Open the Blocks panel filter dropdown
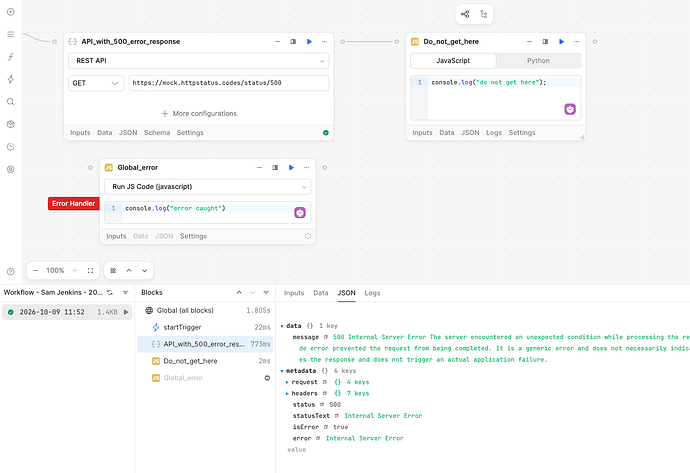Screen dimensions: 690x473 pyautogui.click(x=266, y=292)
